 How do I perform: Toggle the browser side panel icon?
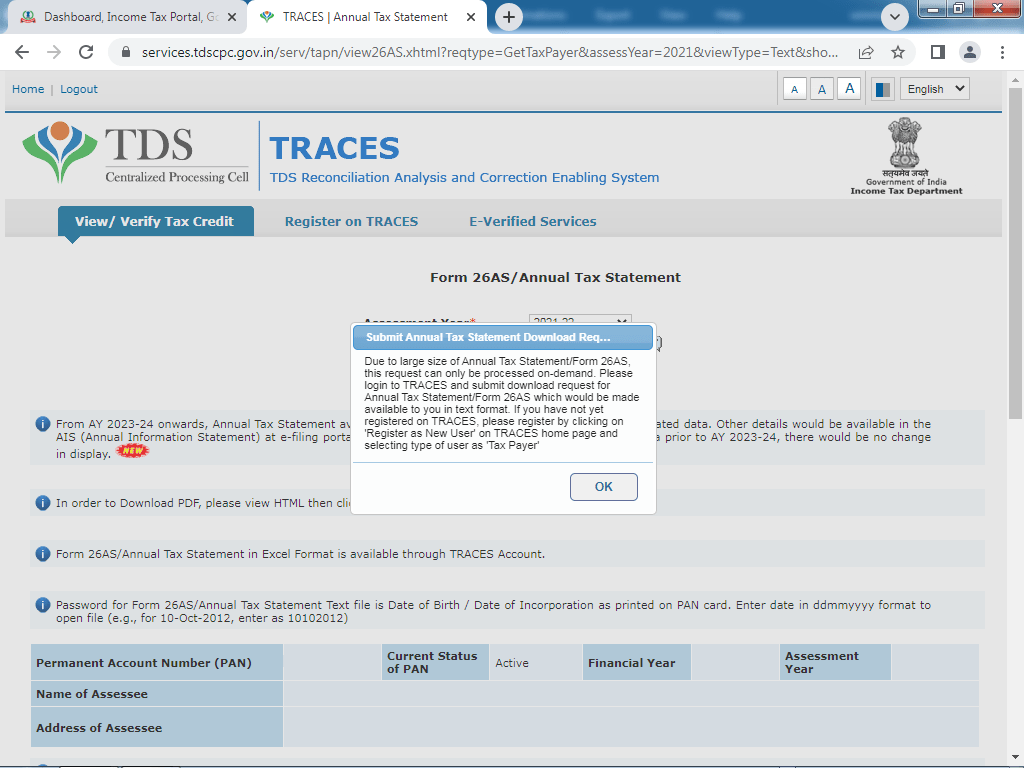[x=938, y=52]
